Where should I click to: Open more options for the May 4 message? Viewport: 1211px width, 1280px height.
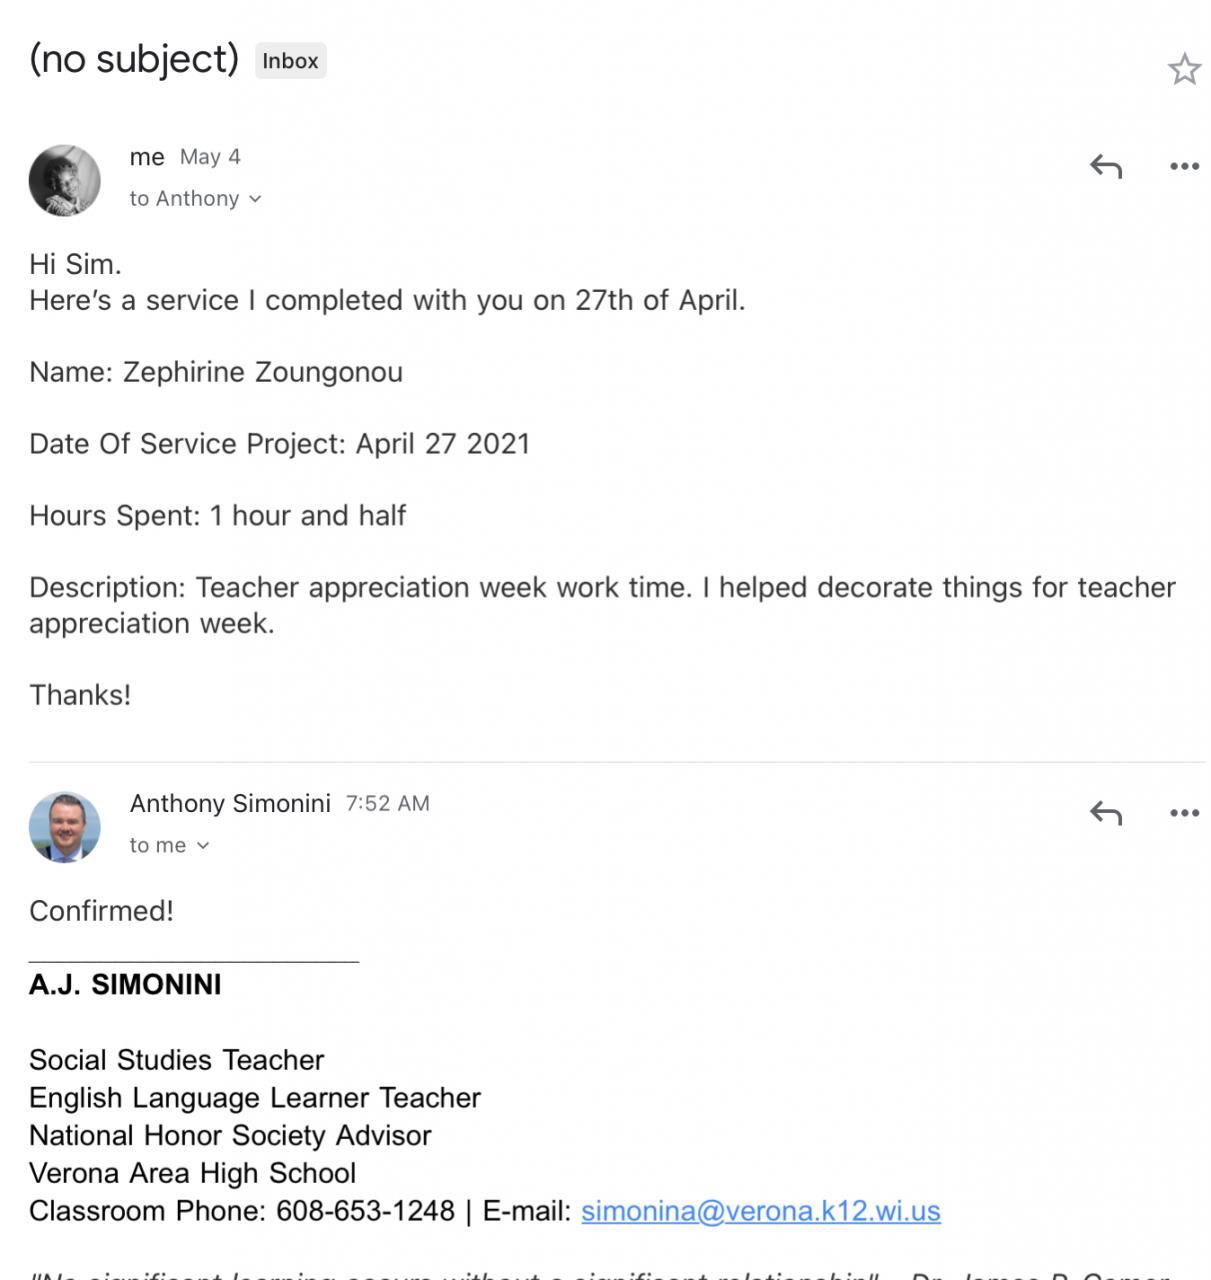click(1184, 166)
